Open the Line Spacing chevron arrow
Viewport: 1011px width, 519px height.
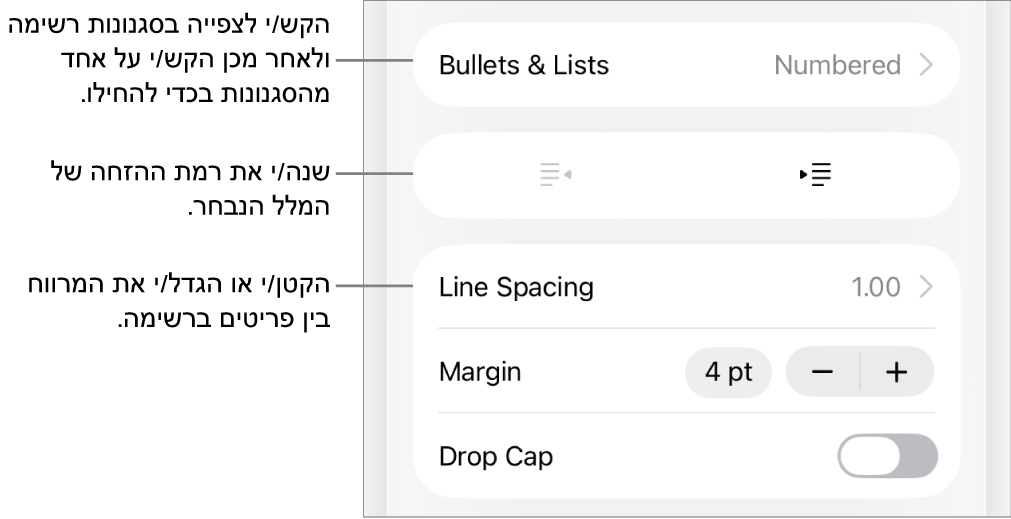(x=926, y=288)
